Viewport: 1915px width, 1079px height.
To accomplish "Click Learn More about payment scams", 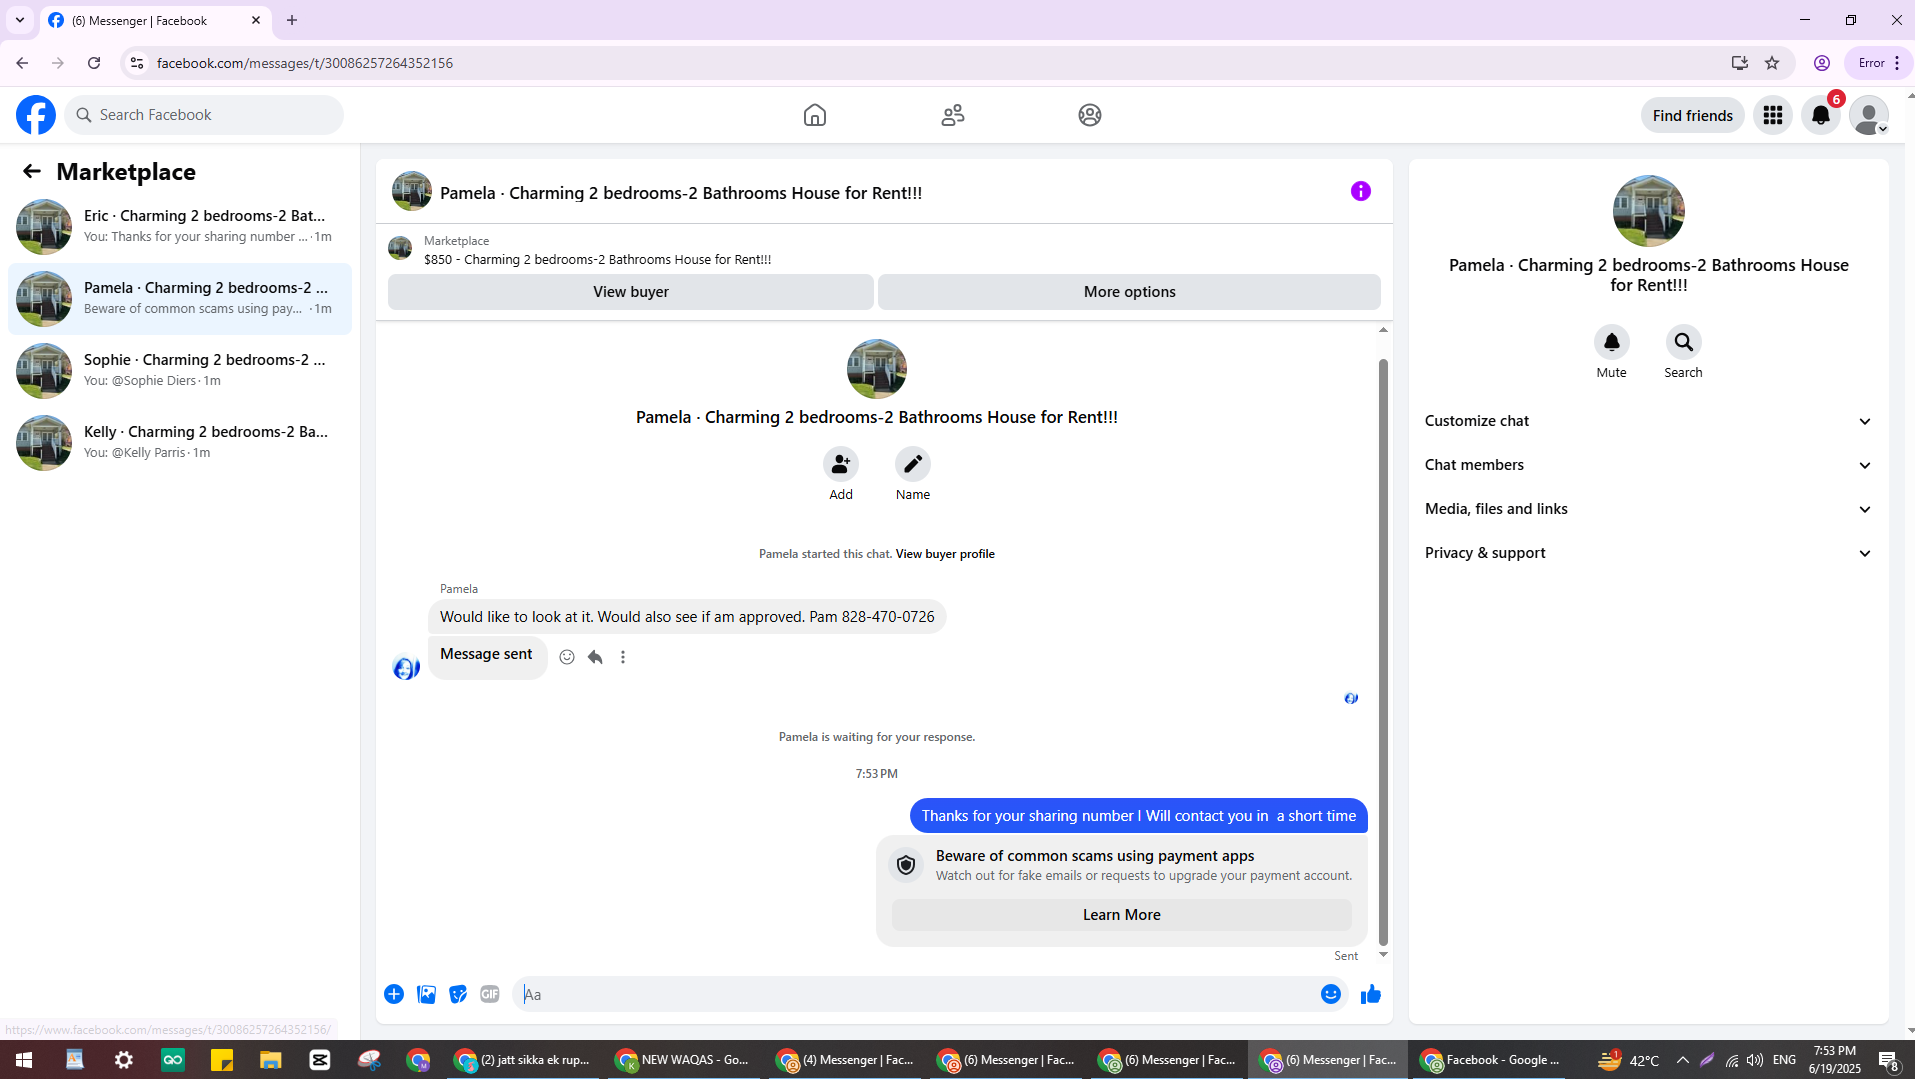I will point(1122,915).
